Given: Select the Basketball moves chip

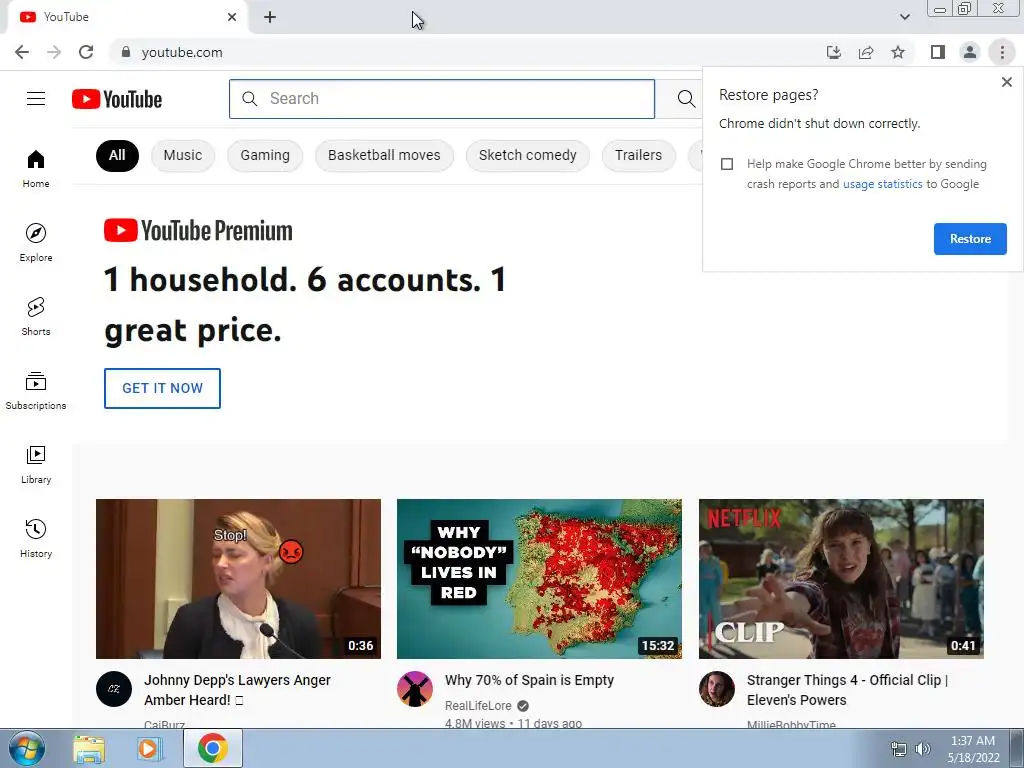Looking at the screenshot, I should pos(384,155).
